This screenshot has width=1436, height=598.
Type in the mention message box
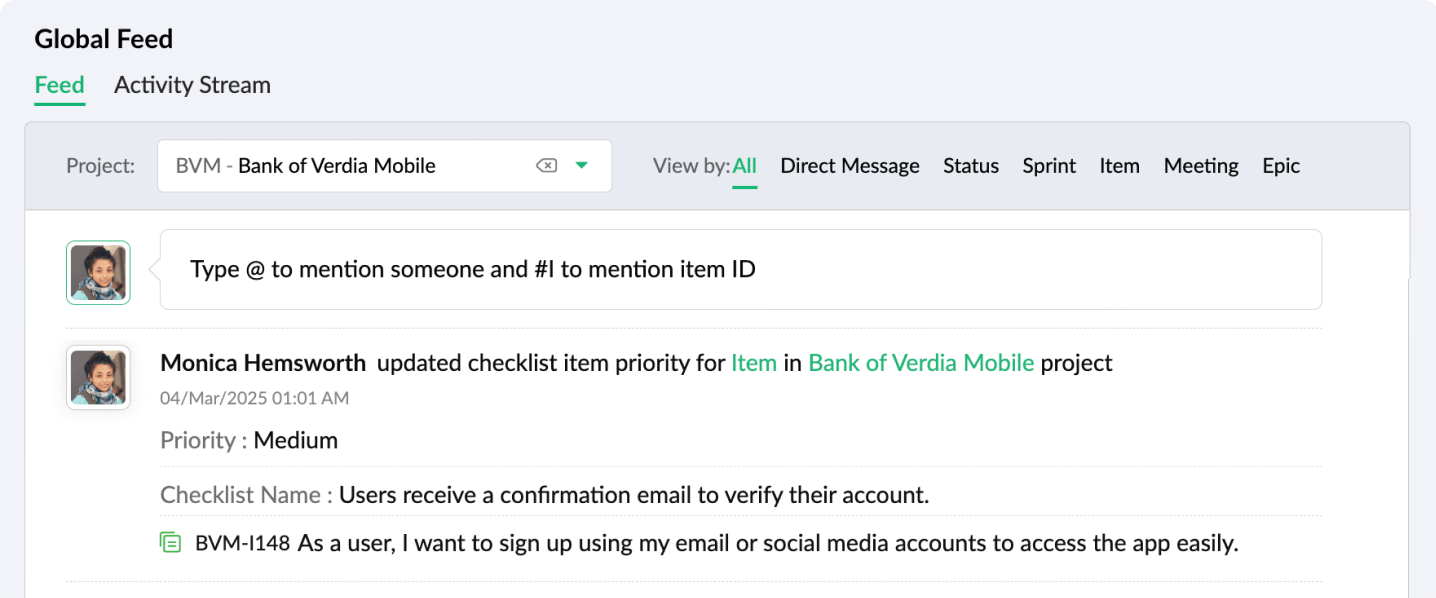(x=740, y=269)
